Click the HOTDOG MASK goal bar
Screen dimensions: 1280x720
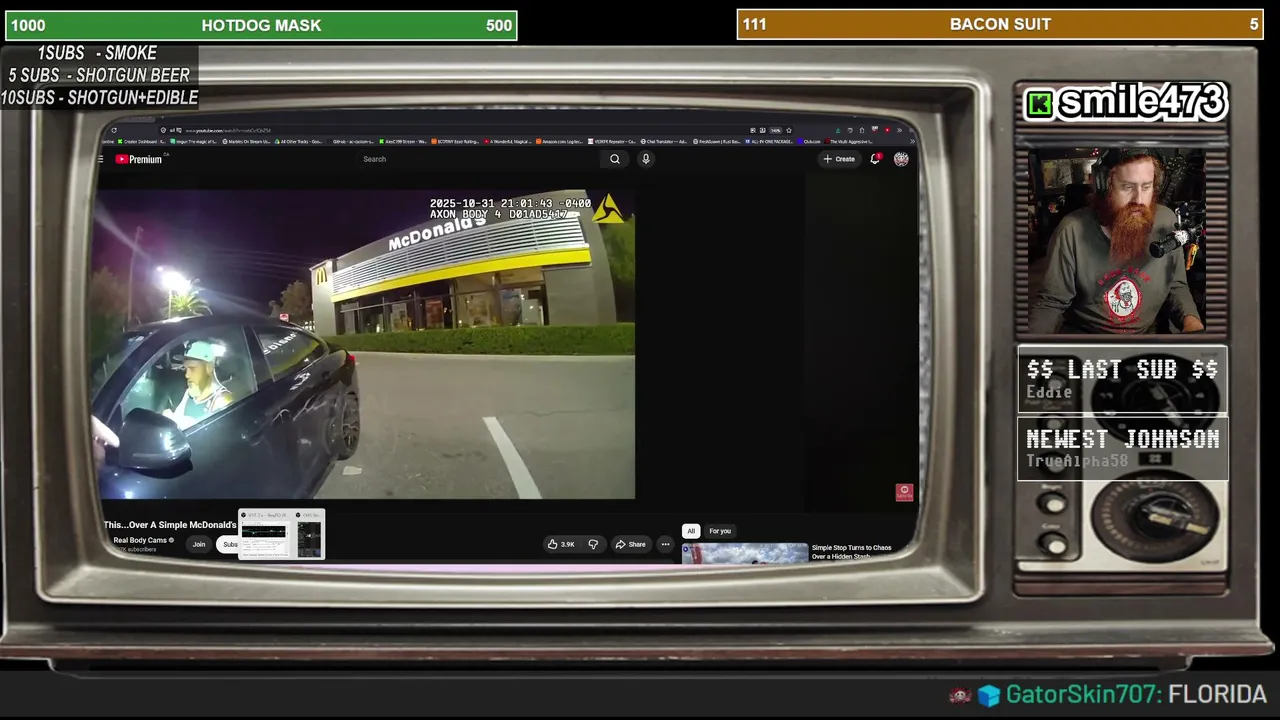(261, 25)
